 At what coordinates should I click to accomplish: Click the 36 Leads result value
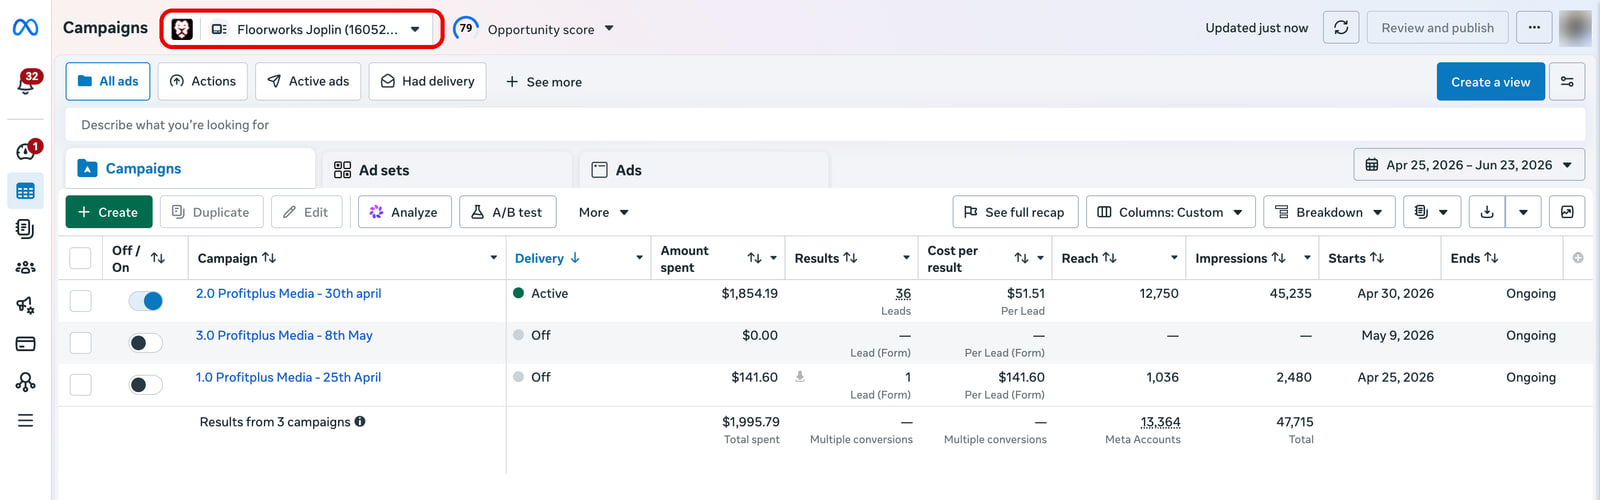(x=903, y=294)
